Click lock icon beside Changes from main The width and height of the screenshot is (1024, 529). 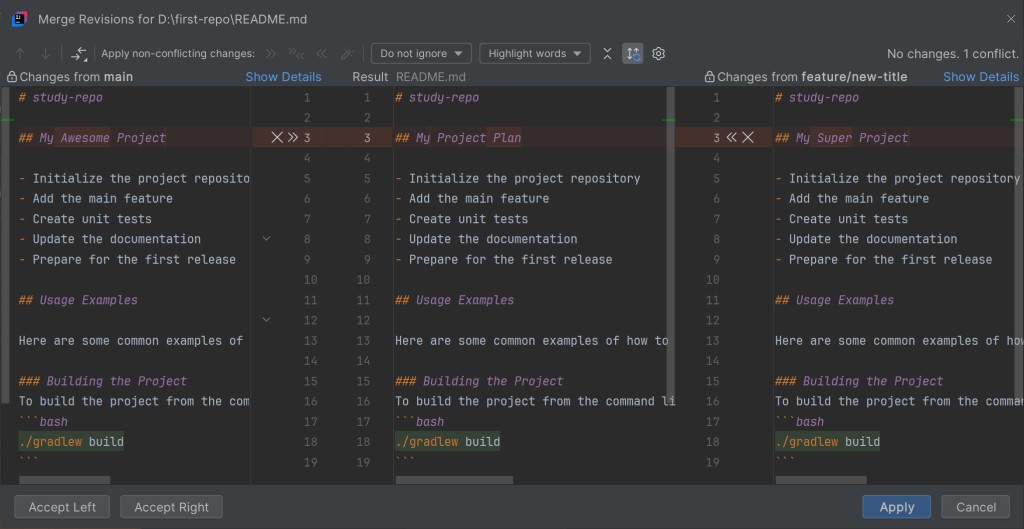tap(12, 77)
